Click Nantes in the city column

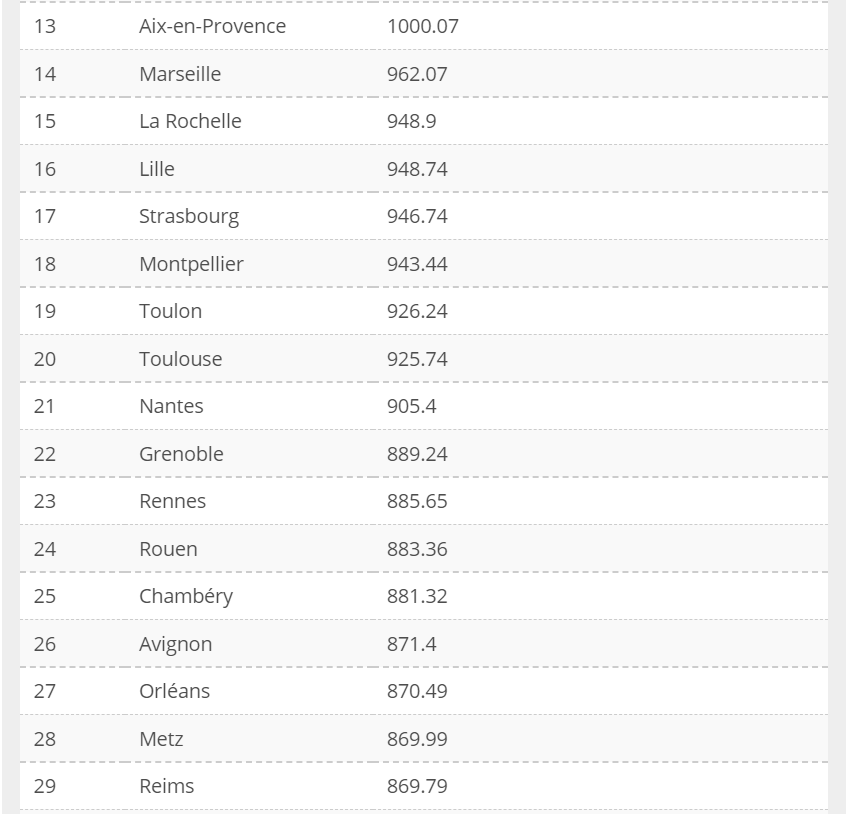tap(171, 406)
